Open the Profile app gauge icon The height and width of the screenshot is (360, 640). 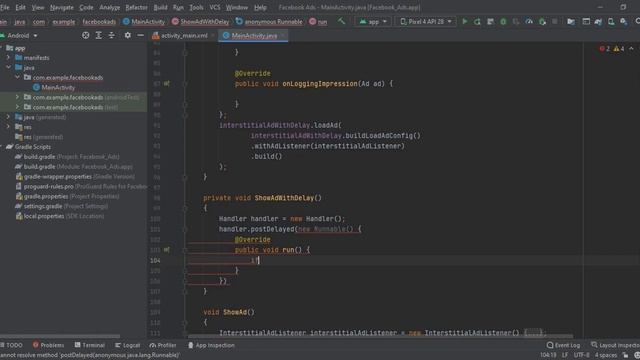click(x=529, y=22)
